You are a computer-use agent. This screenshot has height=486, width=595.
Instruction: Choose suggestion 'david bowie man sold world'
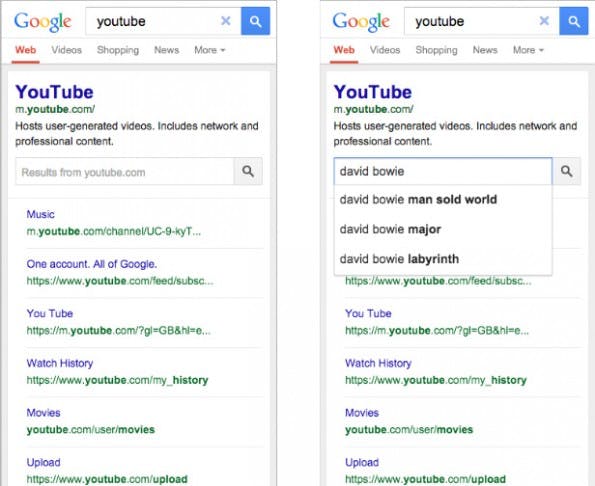coord(443,200)
